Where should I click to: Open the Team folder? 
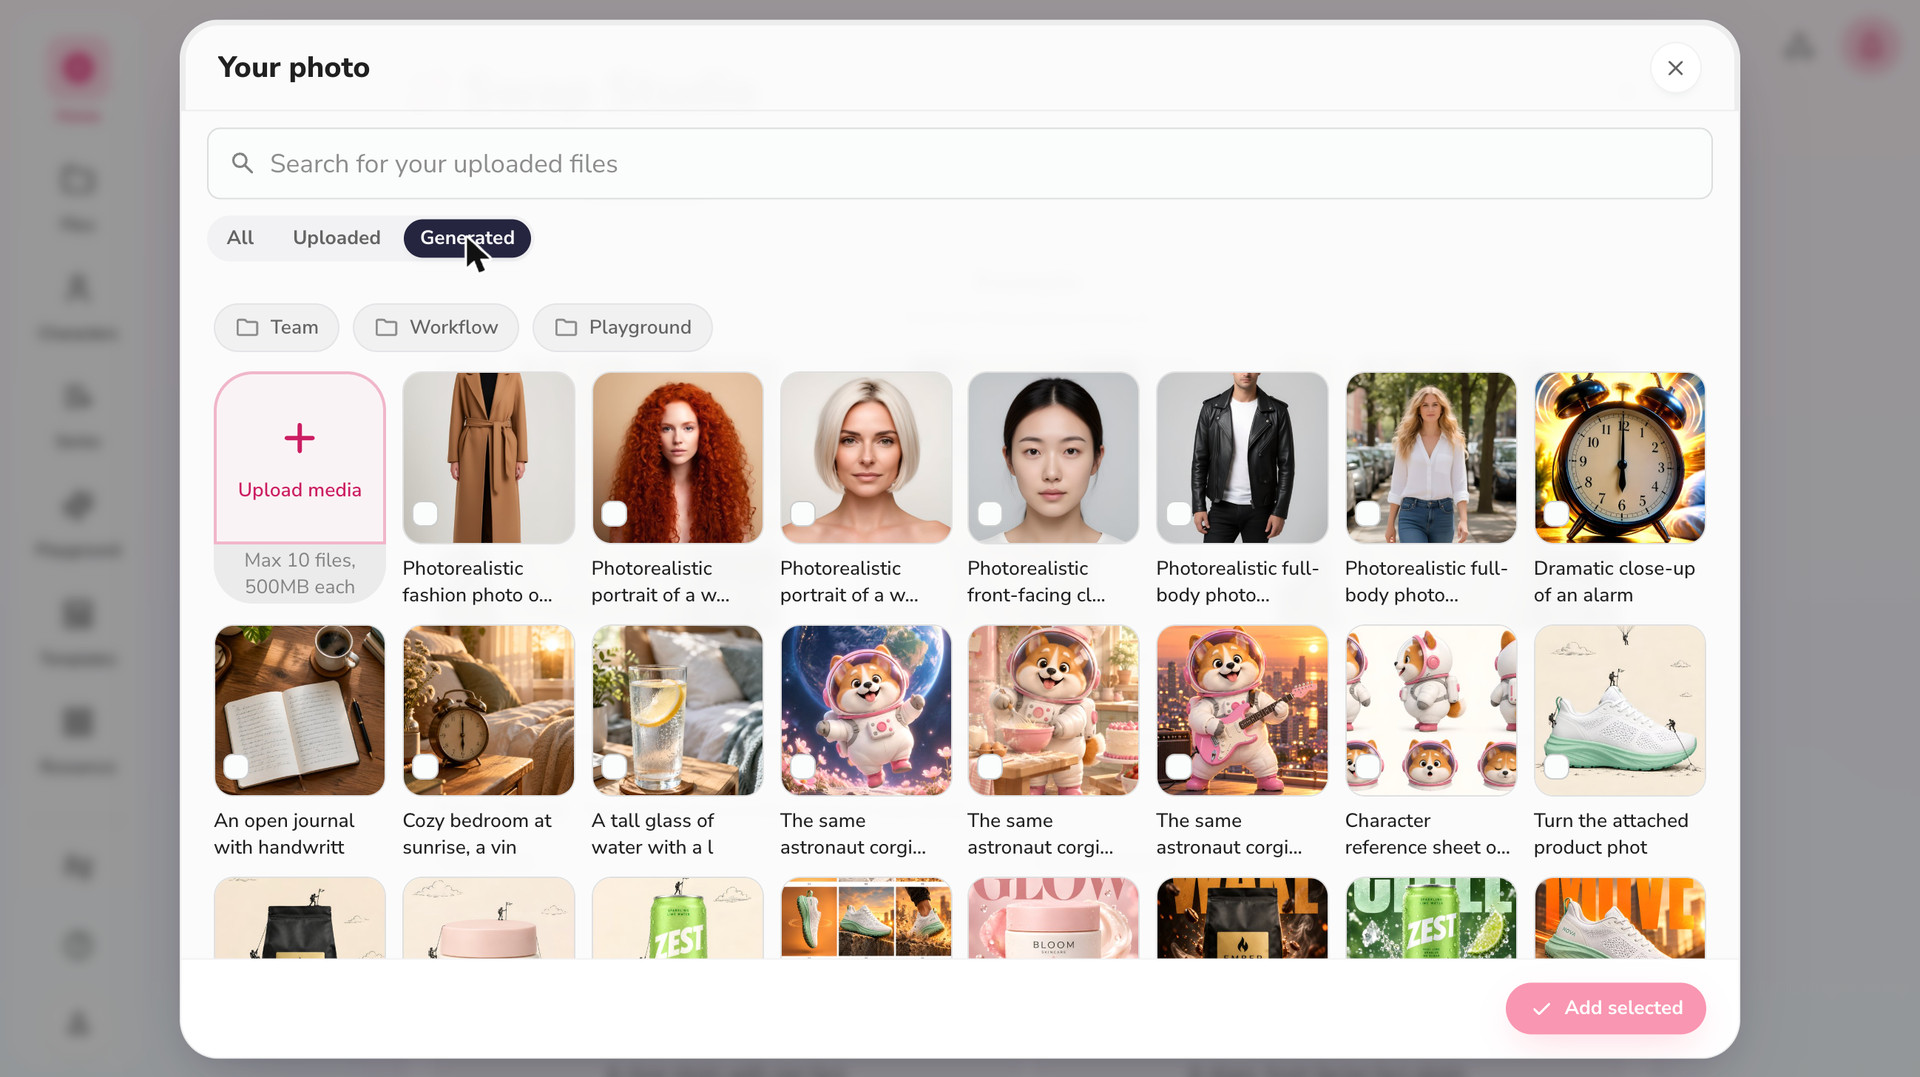pyautogui.click(x=277, y=328)
